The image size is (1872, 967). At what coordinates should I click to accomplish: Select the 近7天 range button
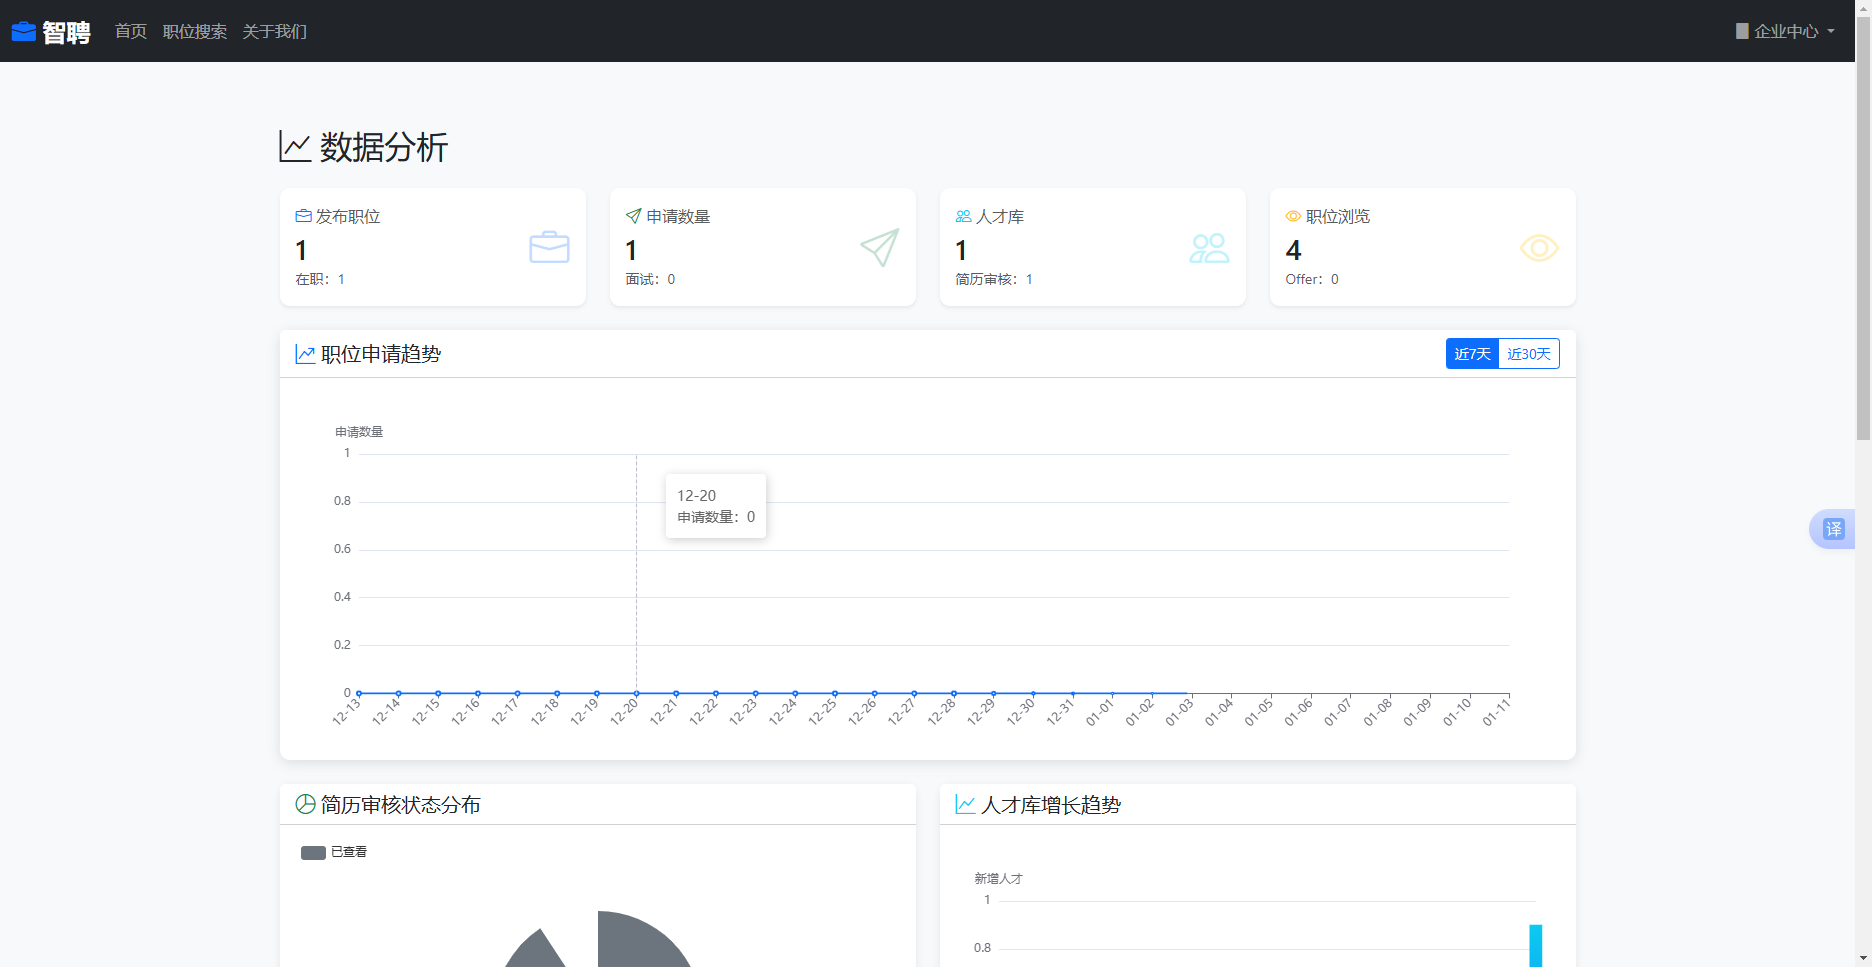coord(1472,354)
